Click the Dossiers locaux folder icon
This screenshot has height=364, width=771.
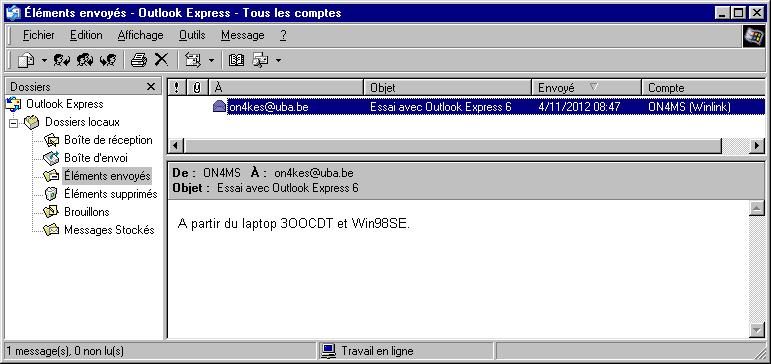coord(32,122)
